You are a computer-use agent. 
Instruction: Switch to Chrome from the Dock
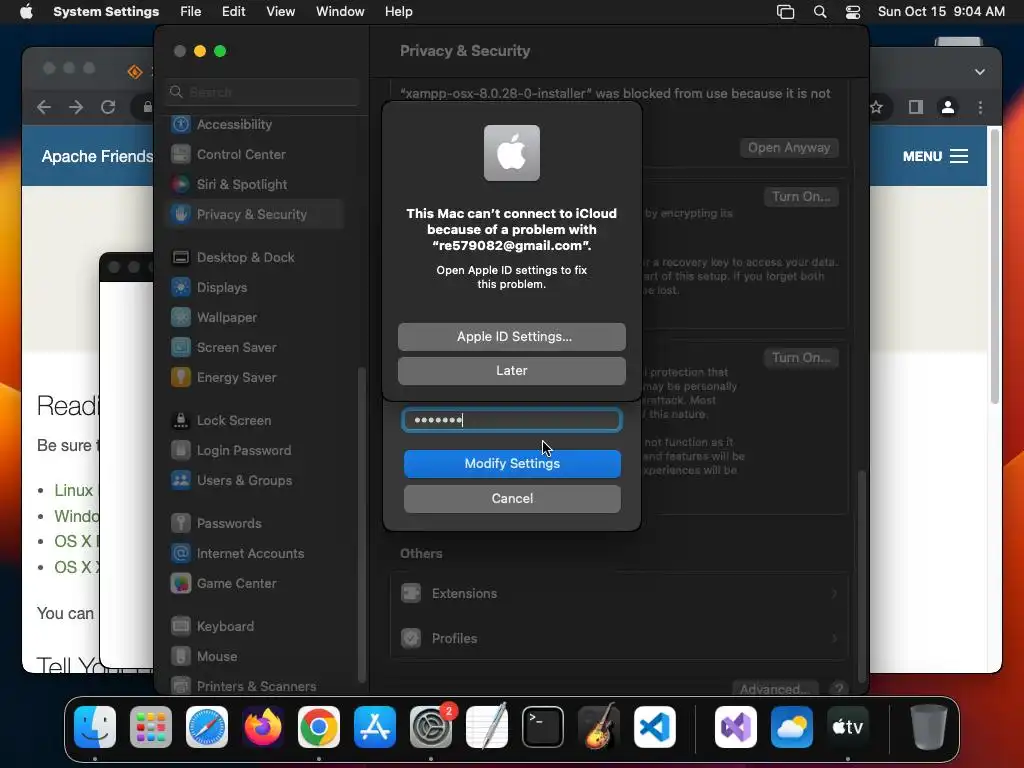pyautogui.click(x=319, y=727)
